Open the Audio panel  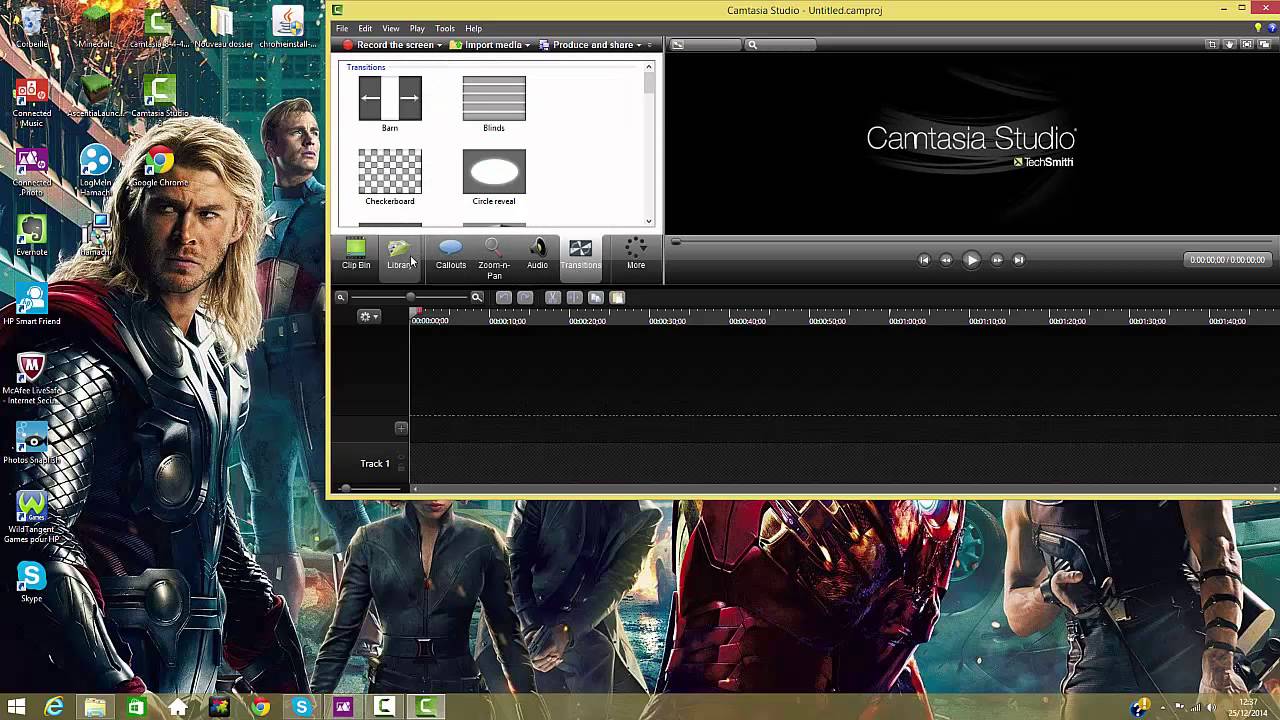click(537, 254)
